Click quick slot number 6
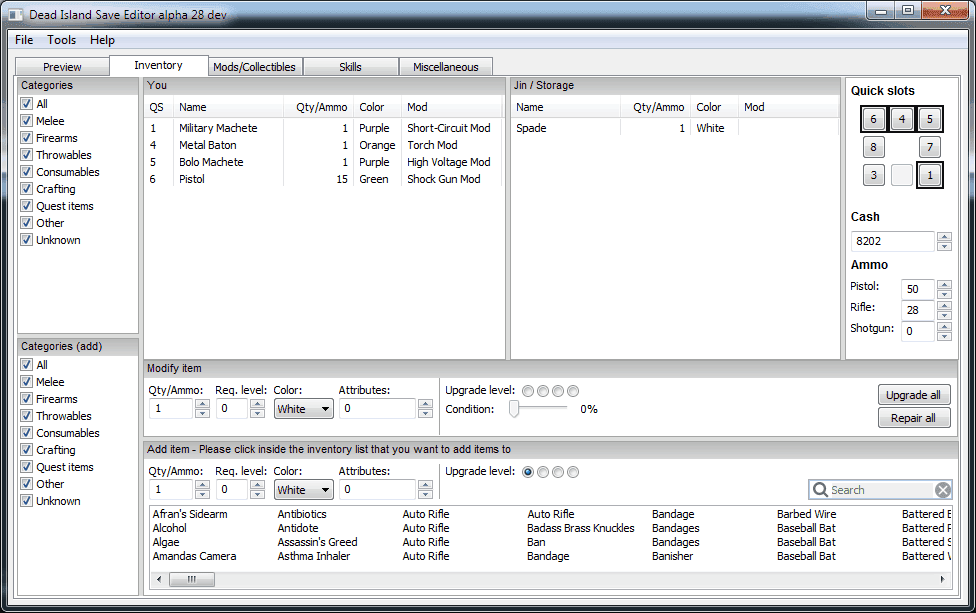 tap(873, 120)
